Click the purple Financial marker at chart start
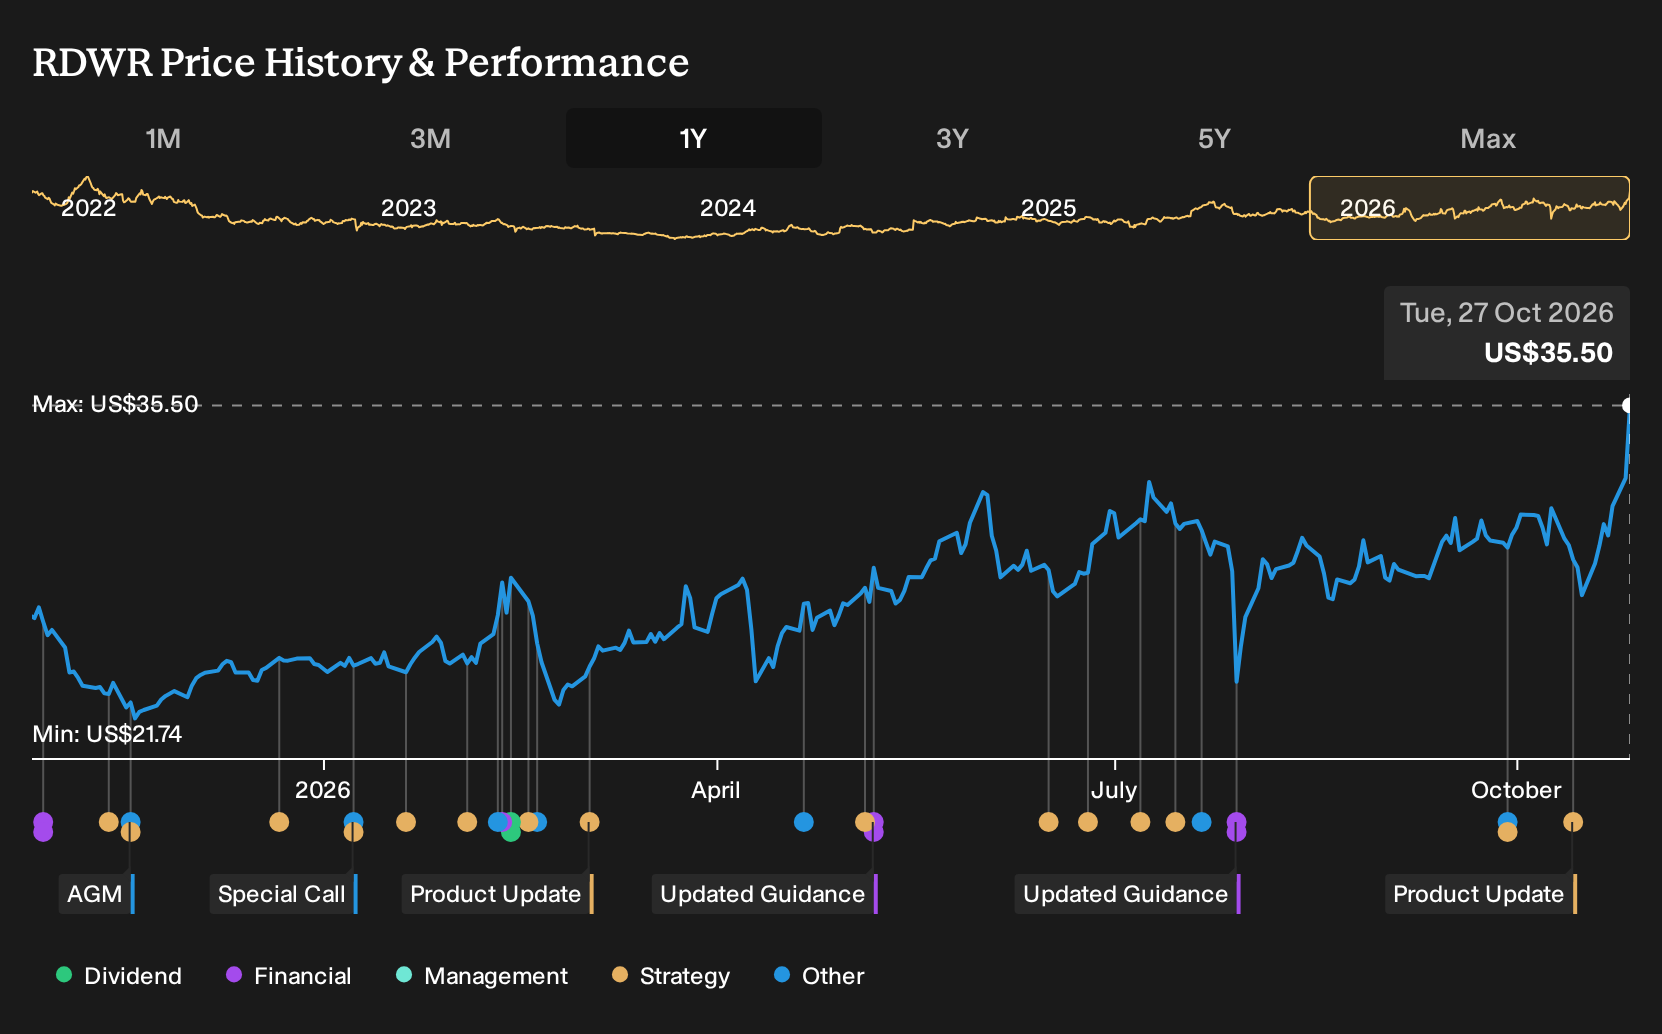1662x1034 pixels. coord(43,822)
